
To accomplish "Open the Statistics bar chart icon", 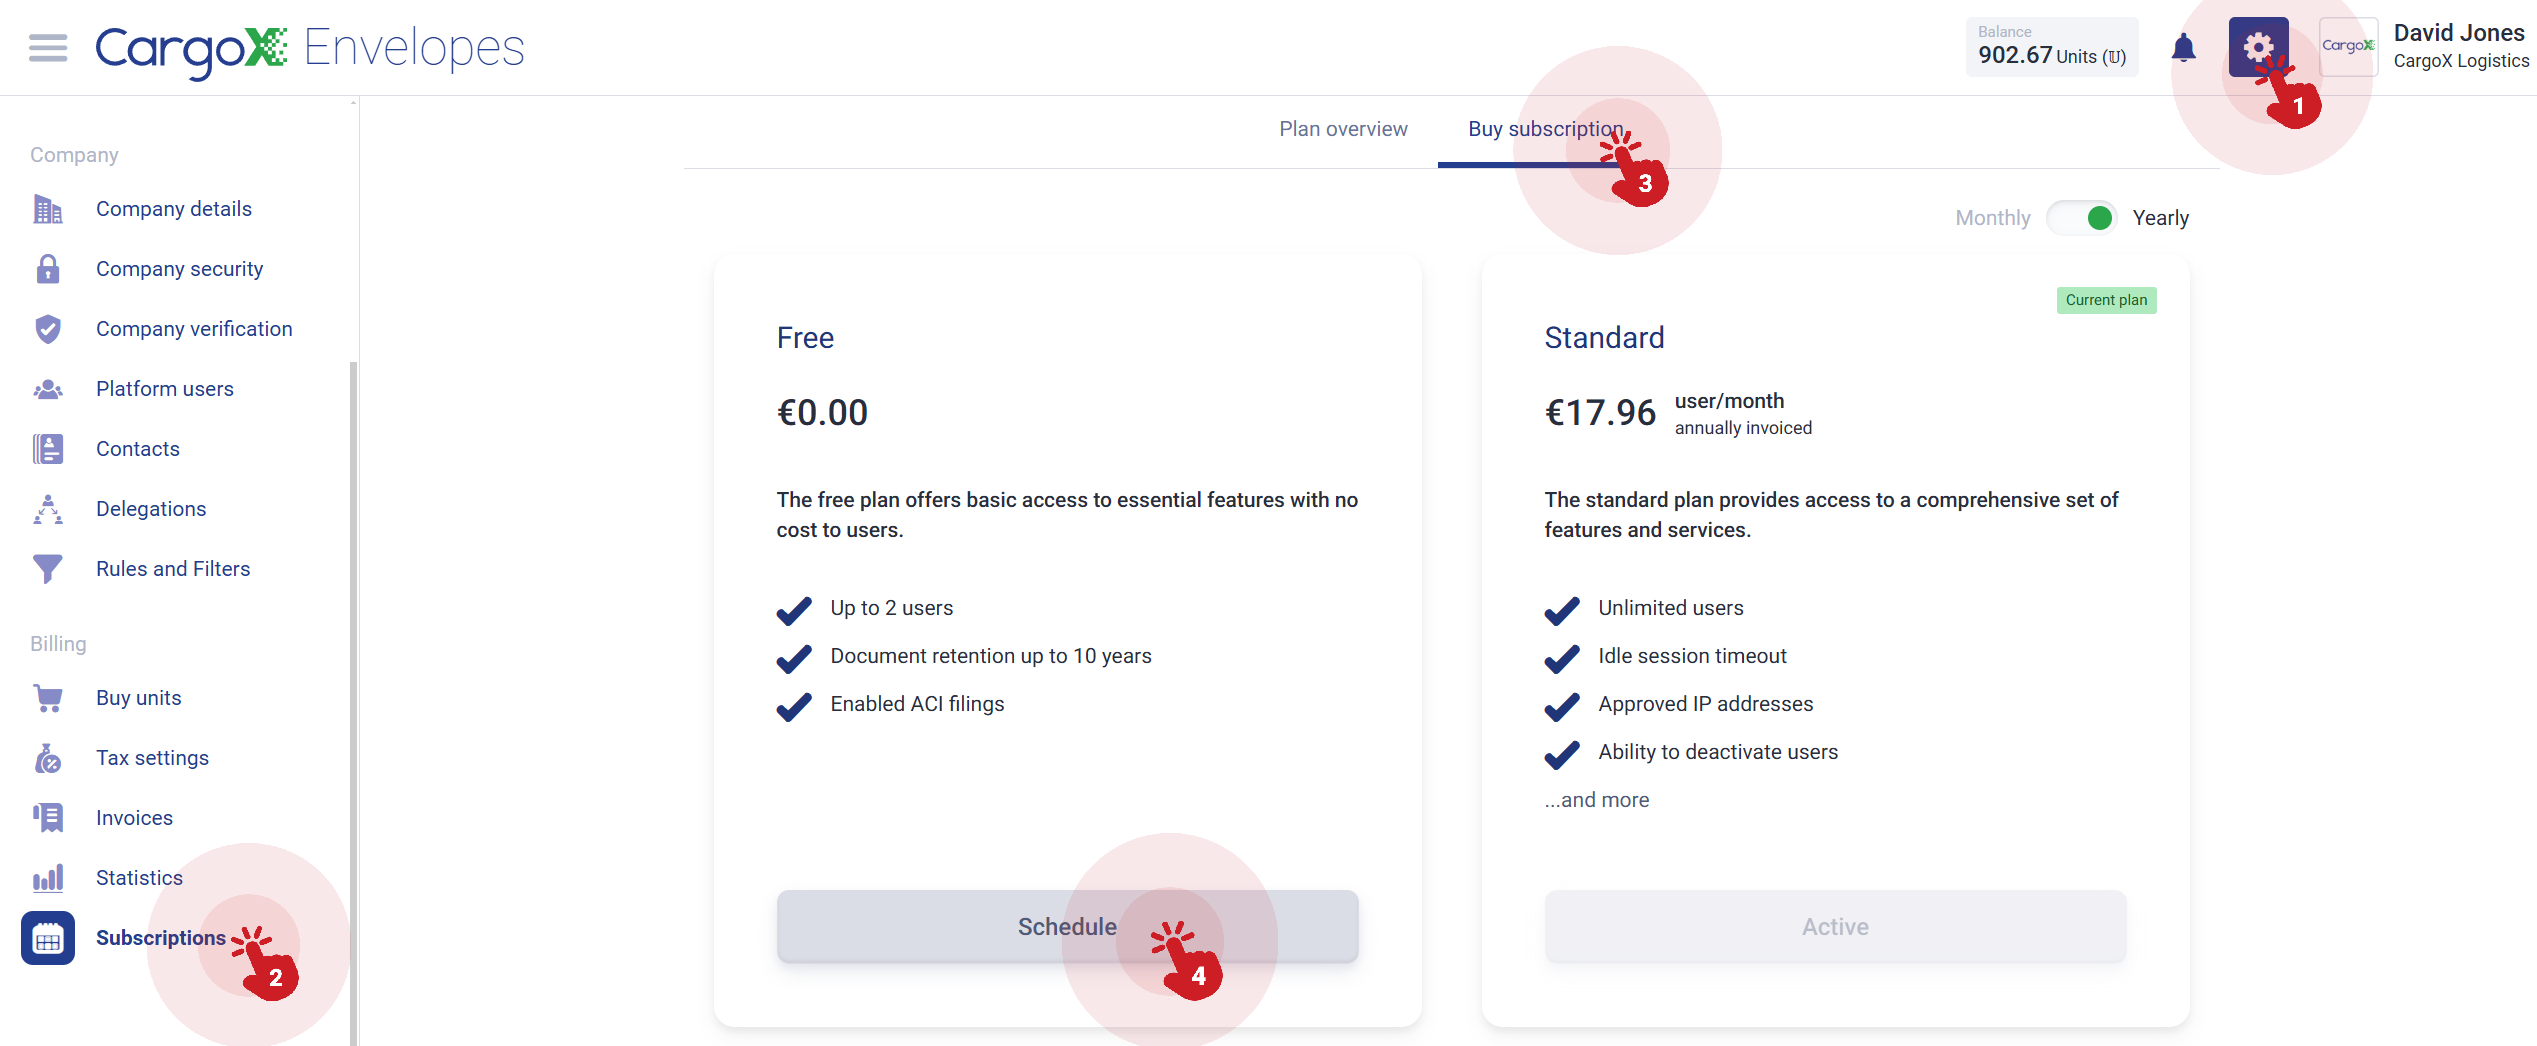I will (48, 878).
